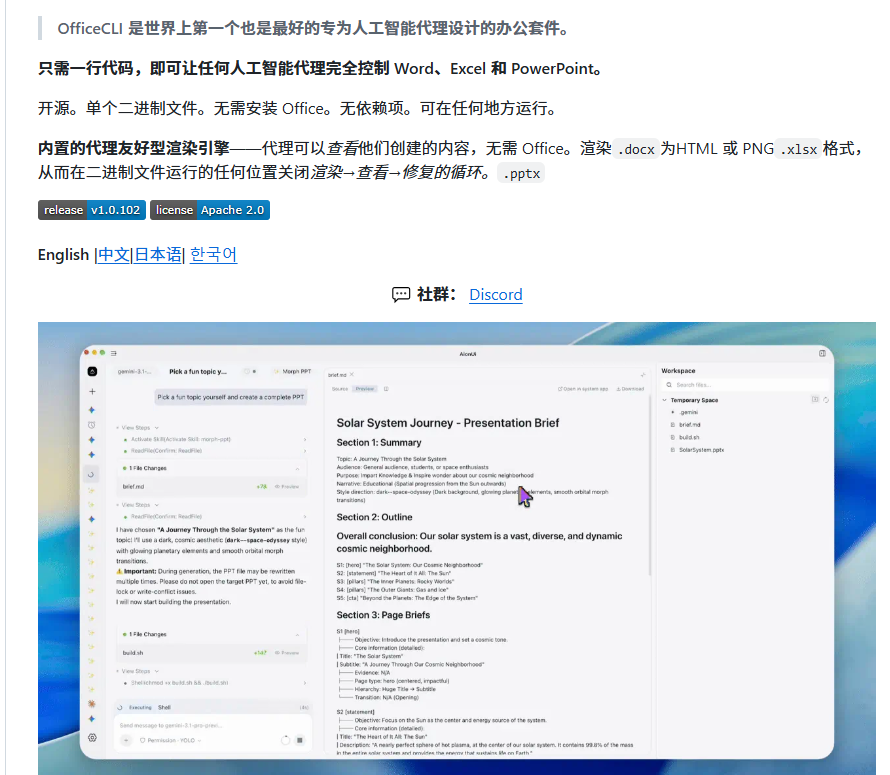Open the 한국어 language link

tap(213, 254)
